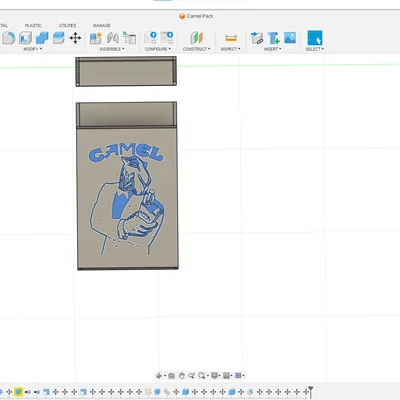Click the Orbit navigation icon
The image size is (400, 400).
point(159,376)
